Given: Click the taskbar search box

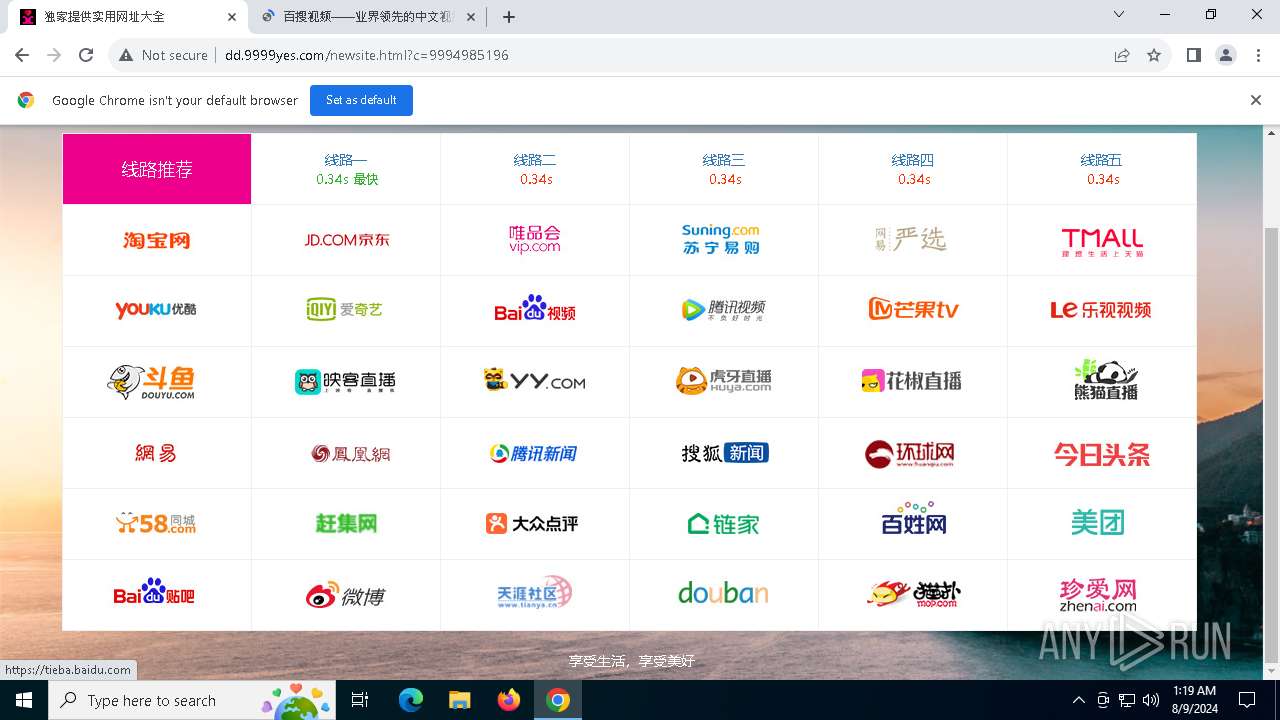Looking at the screenshot, I should tap(192, 700).
